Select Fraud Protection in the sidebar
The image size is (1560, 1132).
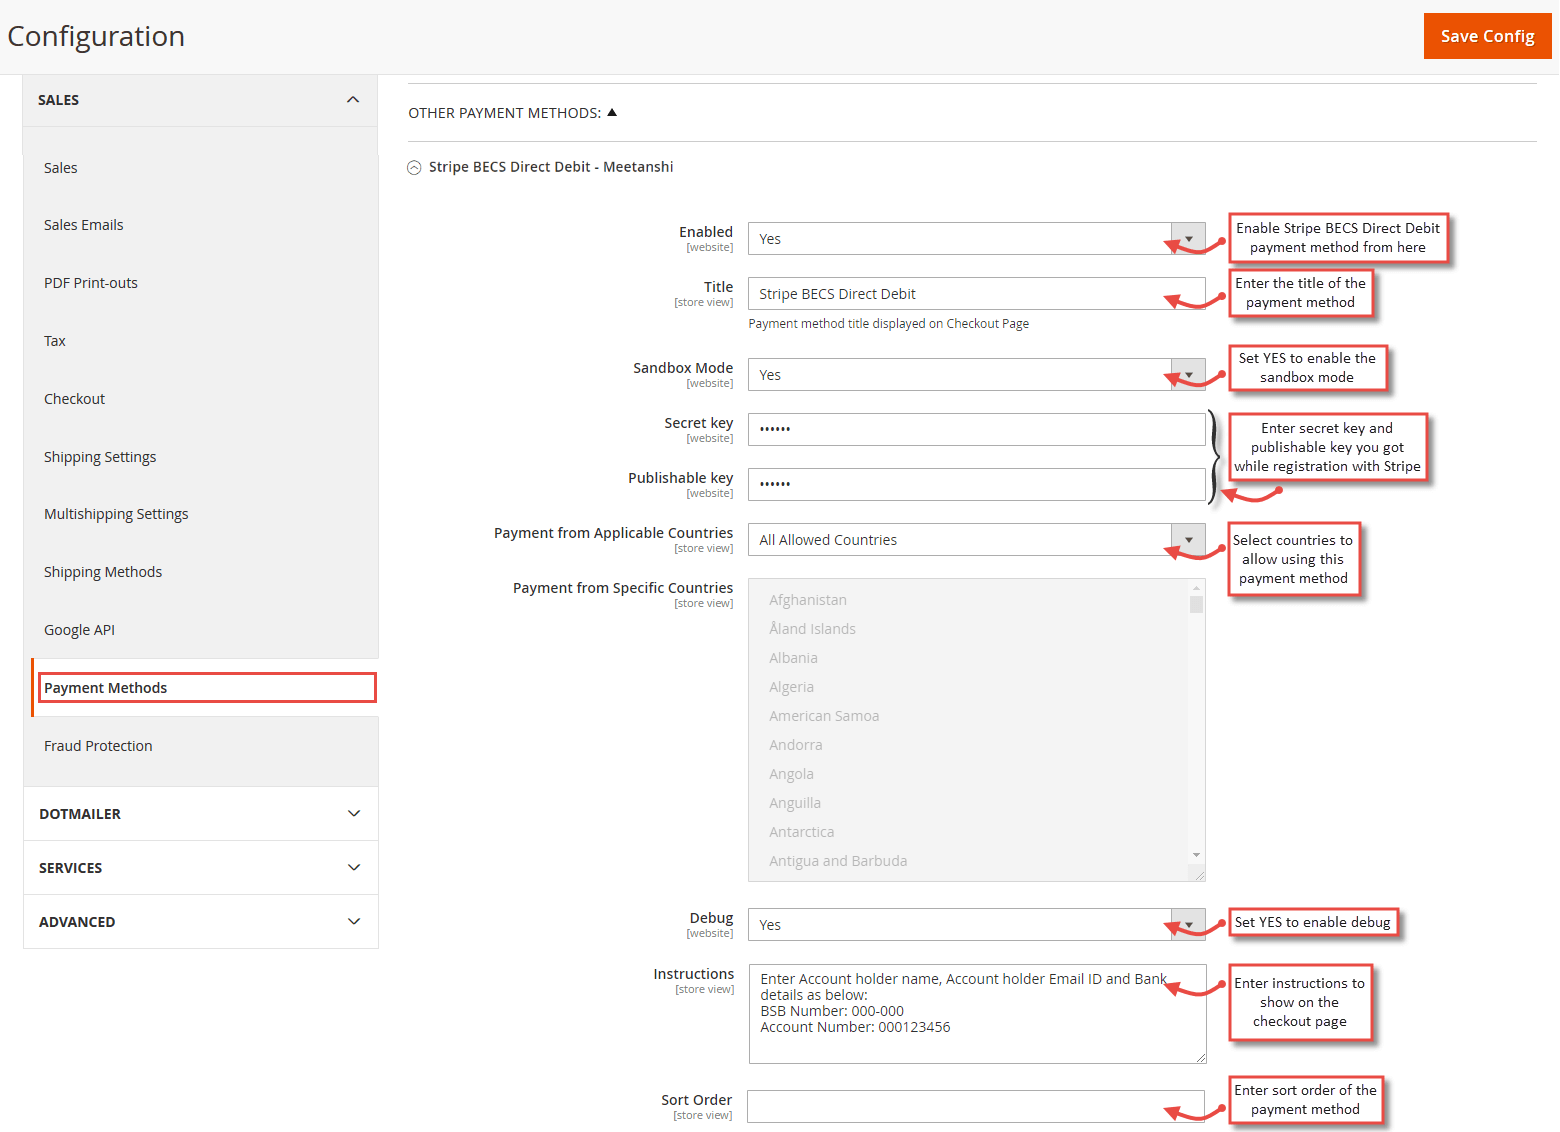98,745
